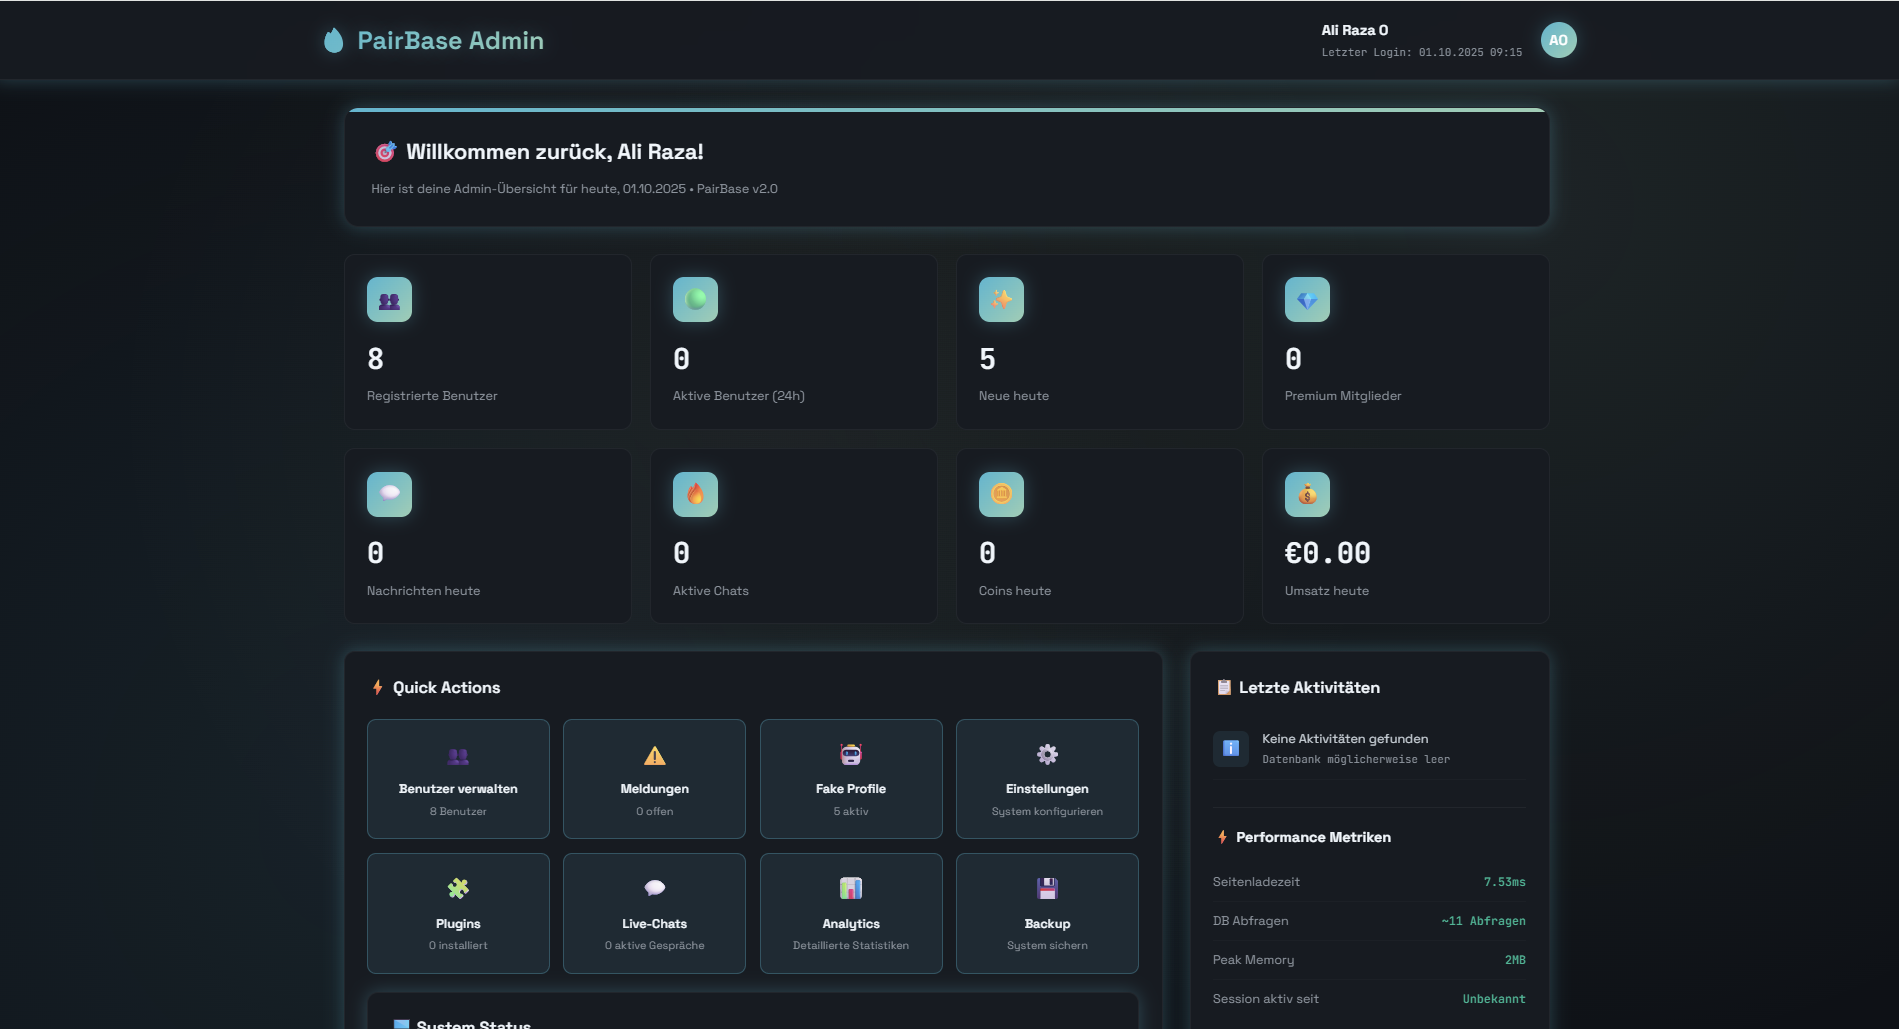Click the Neue heute sparkle icon
This screenshot has width=1899, height=1029.
[1001, 300]
